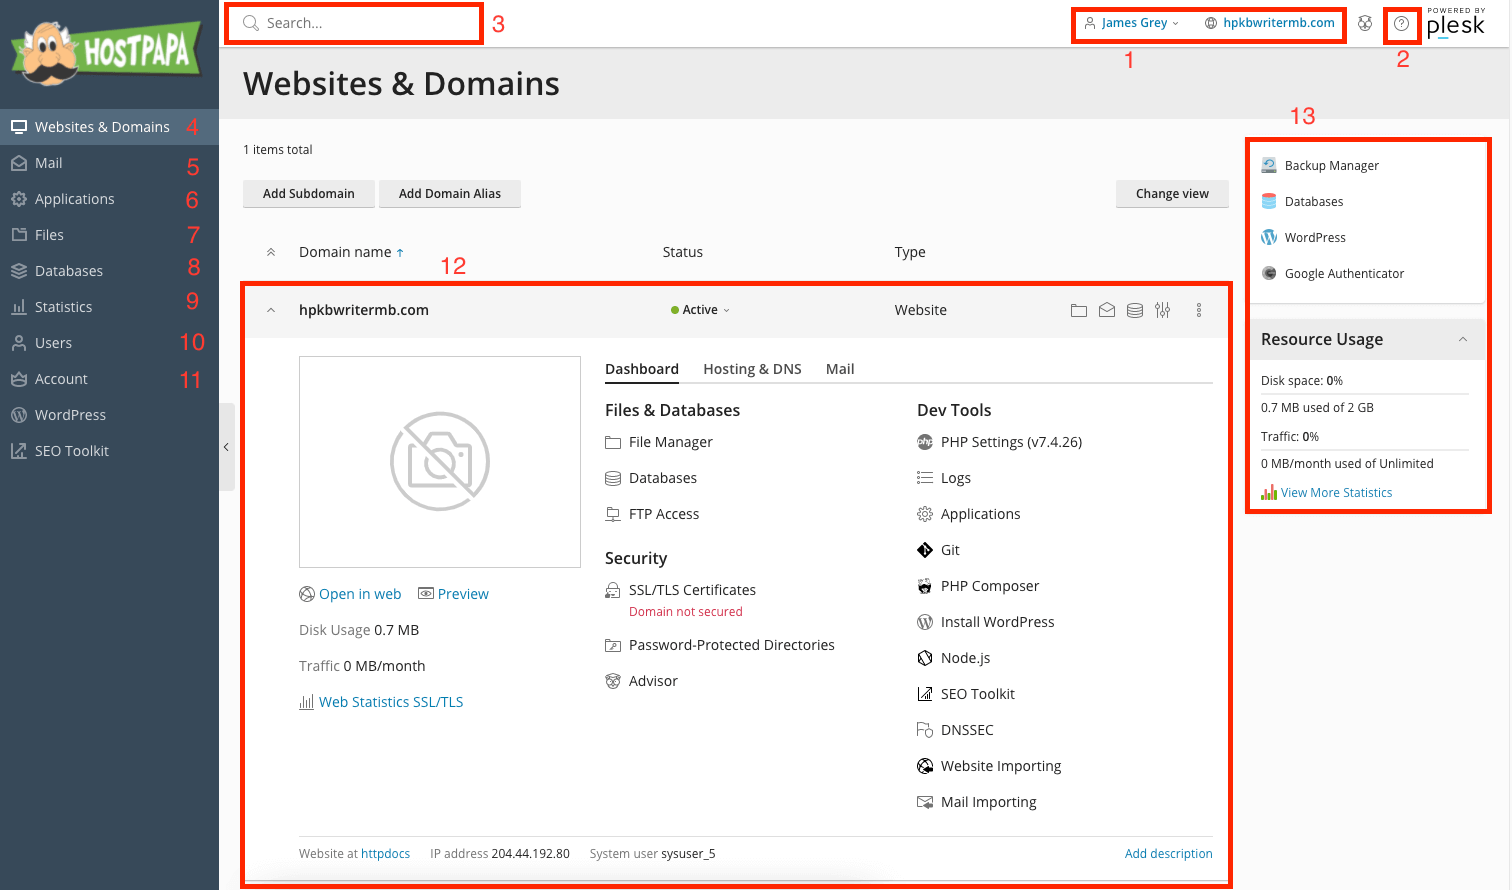This screenshot has width=1512, height=890.
Task: Collapse the Resource Usage panel
Action: [x=1462, y=339]
